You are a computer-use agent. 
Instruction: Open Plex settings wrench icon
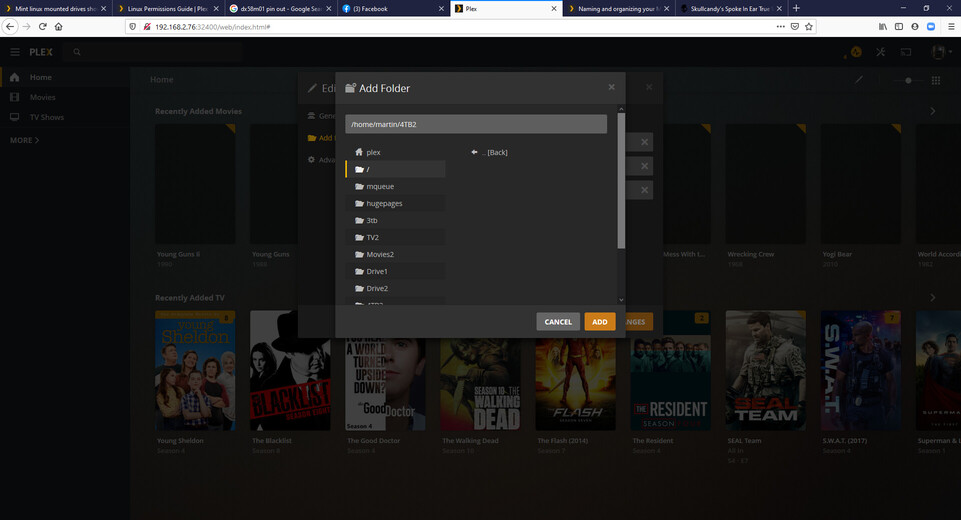tap(881, 52)
